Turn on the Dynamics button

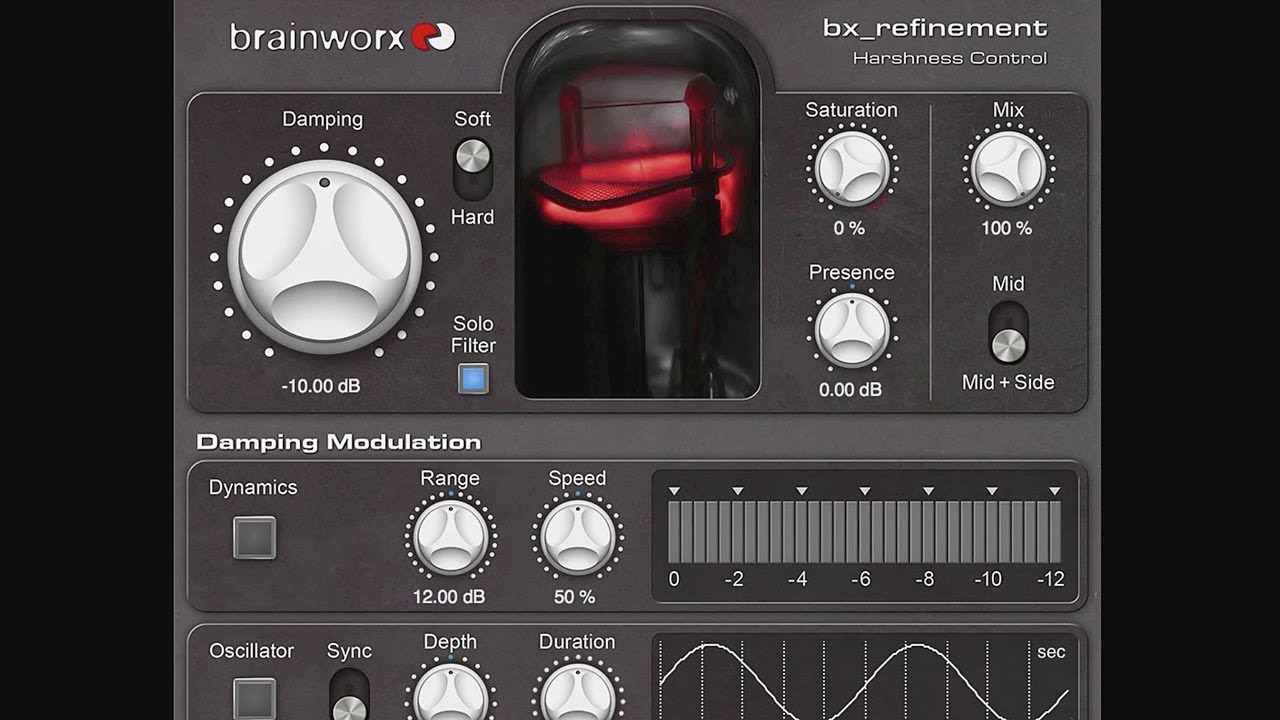(254, 538)
